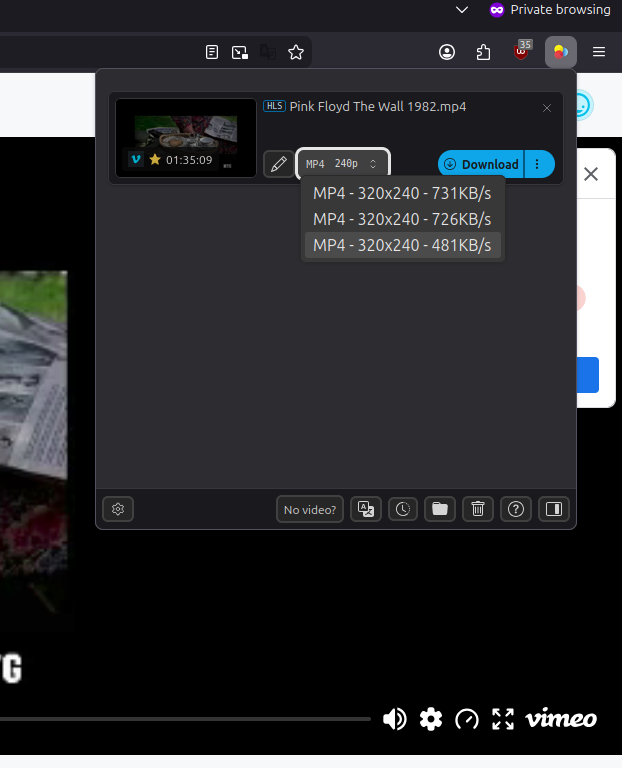Click video title Pink Floyd The Wall 1982.mp4
Viewport: 622px width, 768px height.
click(378, 106)
